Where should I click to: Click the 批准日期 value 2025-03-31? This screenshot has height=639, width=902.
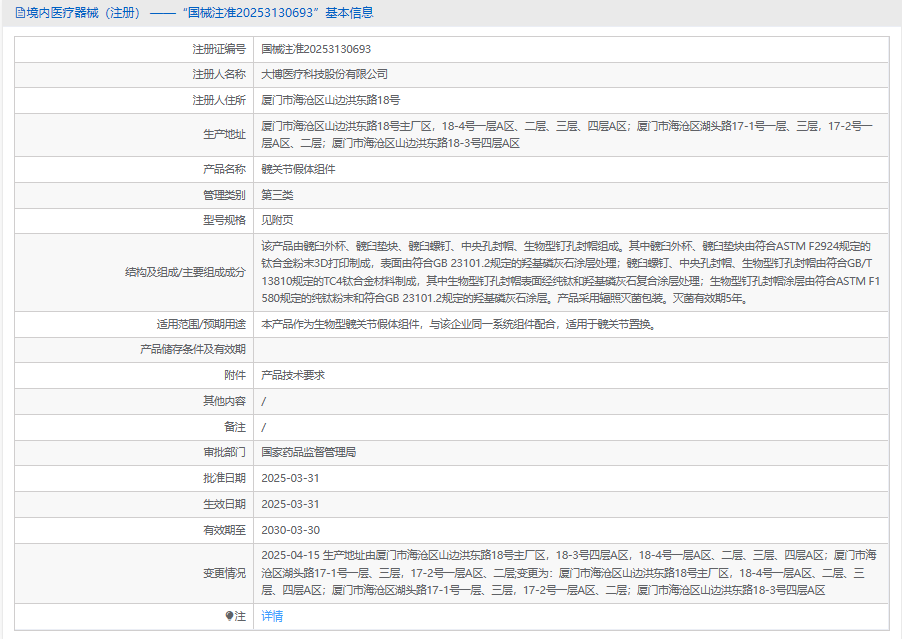(290, 478)
